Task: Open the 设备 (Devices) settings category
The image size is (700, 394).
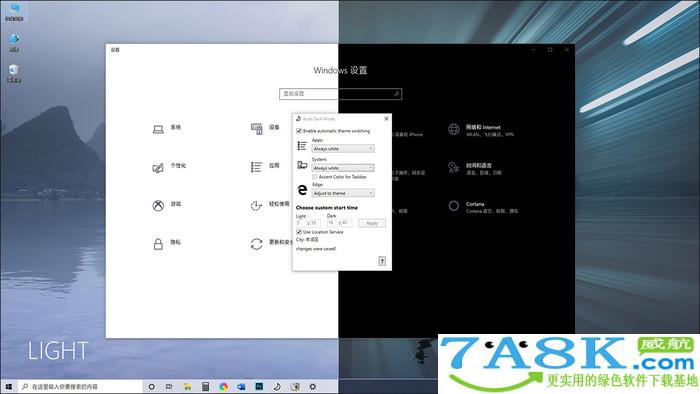Action: click(265, 129)
